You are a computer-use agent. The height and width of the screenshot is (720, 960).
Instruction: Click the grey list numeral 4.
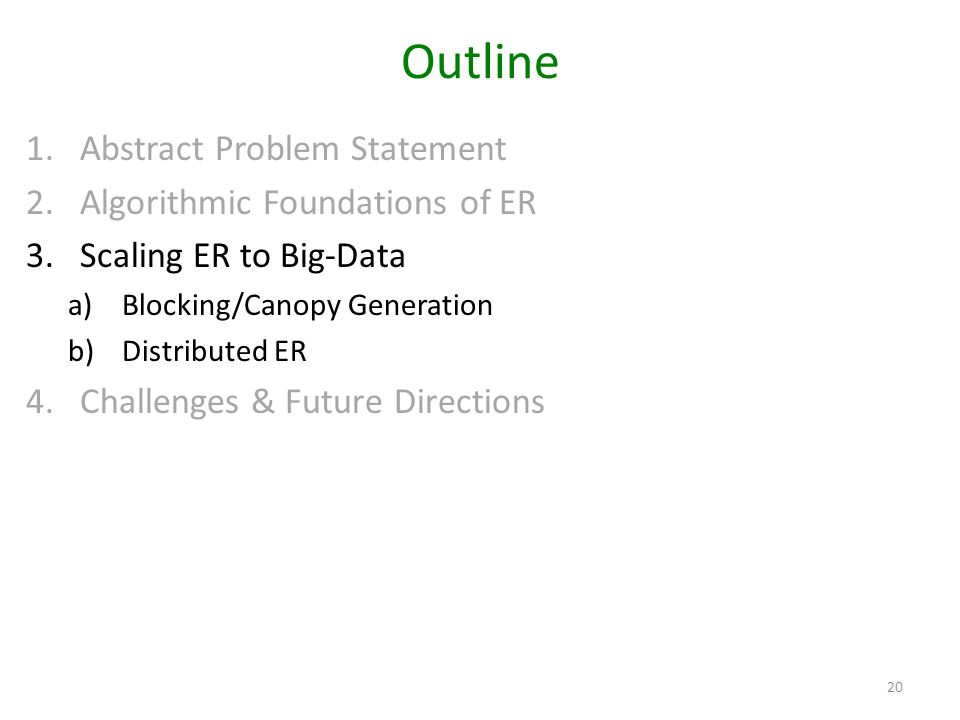coord(39,402)
